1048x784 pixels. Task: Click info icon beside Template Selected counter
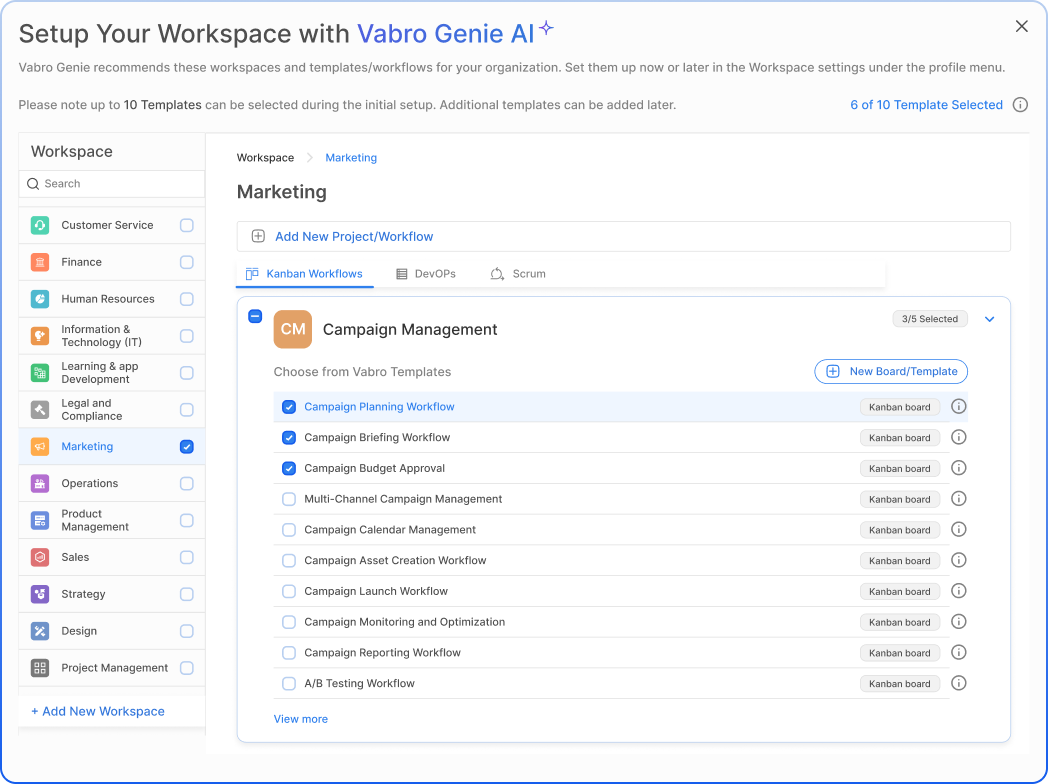tap(1020, 105)
